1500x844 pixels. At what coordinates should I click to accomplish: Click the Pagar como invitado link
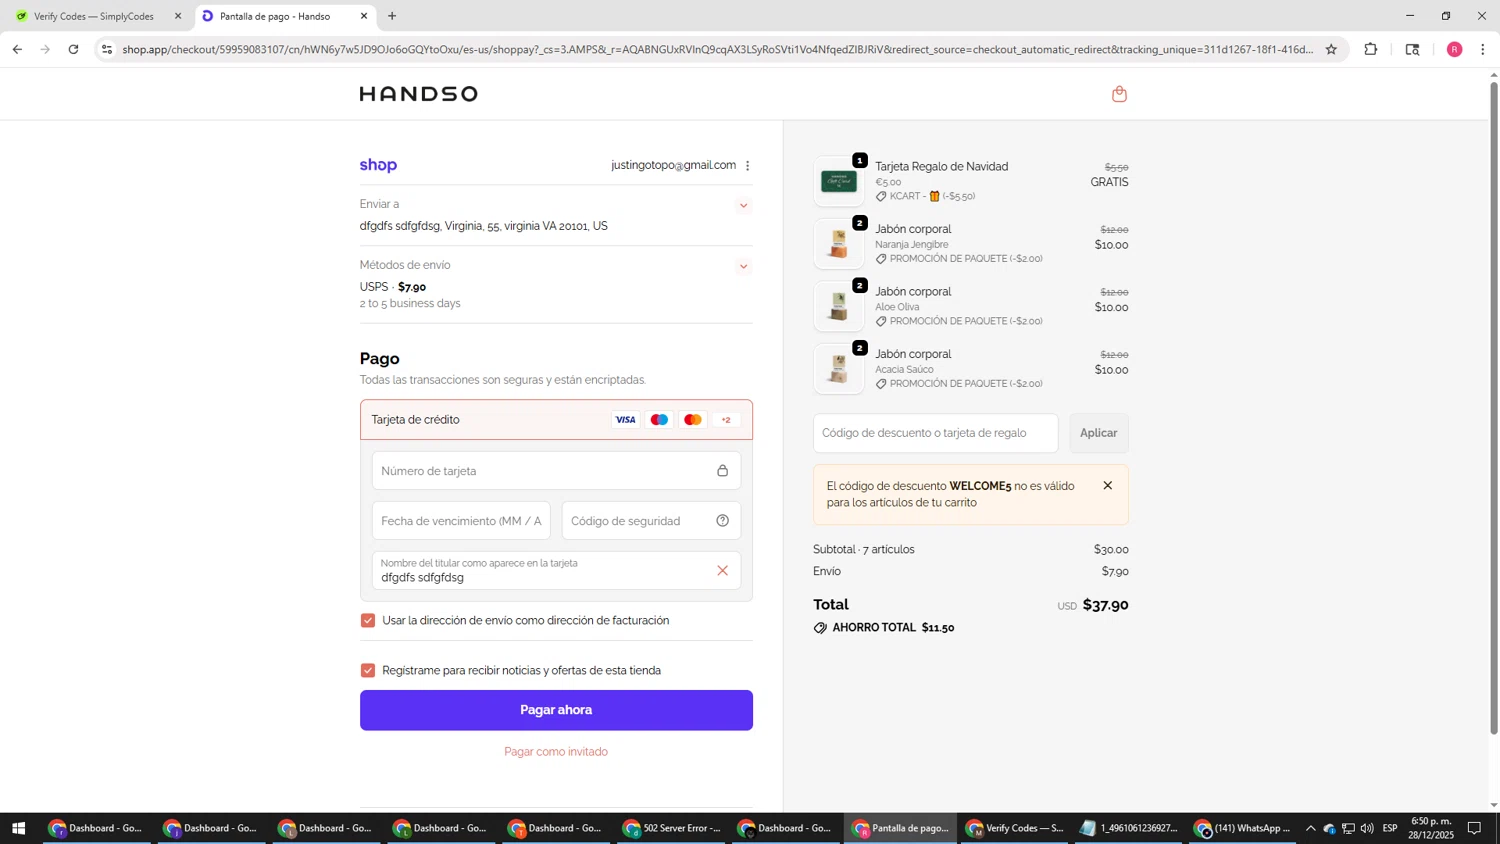(556, 752)
